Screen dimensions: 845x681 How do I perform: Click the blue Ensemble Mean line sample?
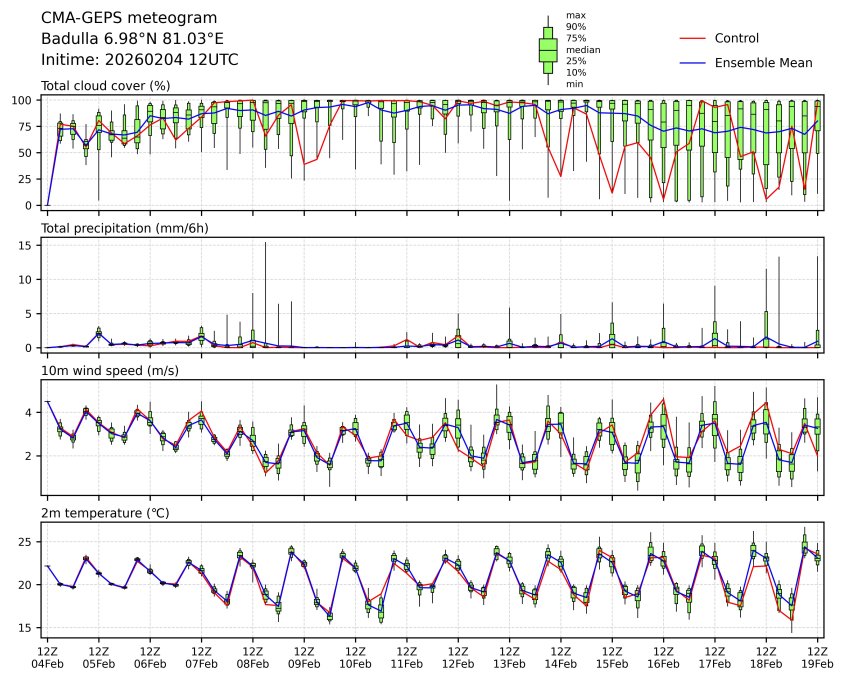coord(693,62)
